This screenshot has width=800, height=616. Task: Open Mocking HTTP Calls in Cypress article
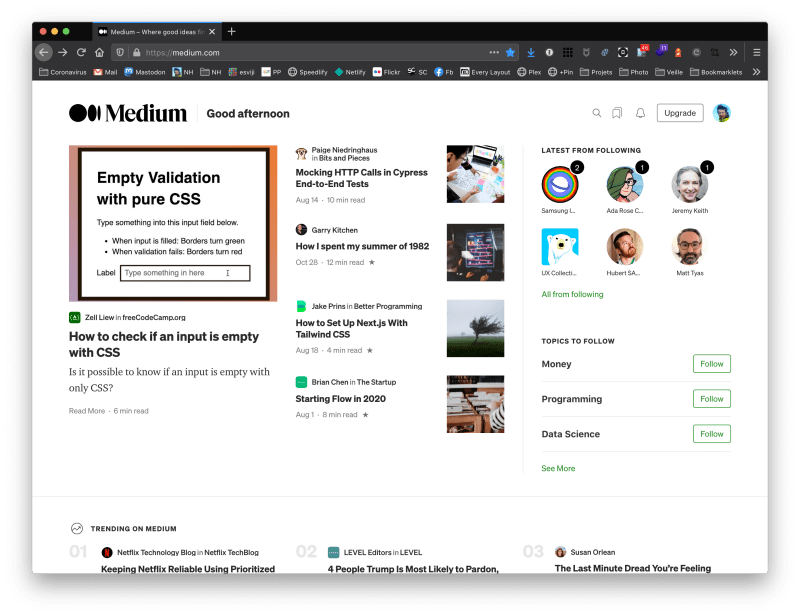point(361,178)
